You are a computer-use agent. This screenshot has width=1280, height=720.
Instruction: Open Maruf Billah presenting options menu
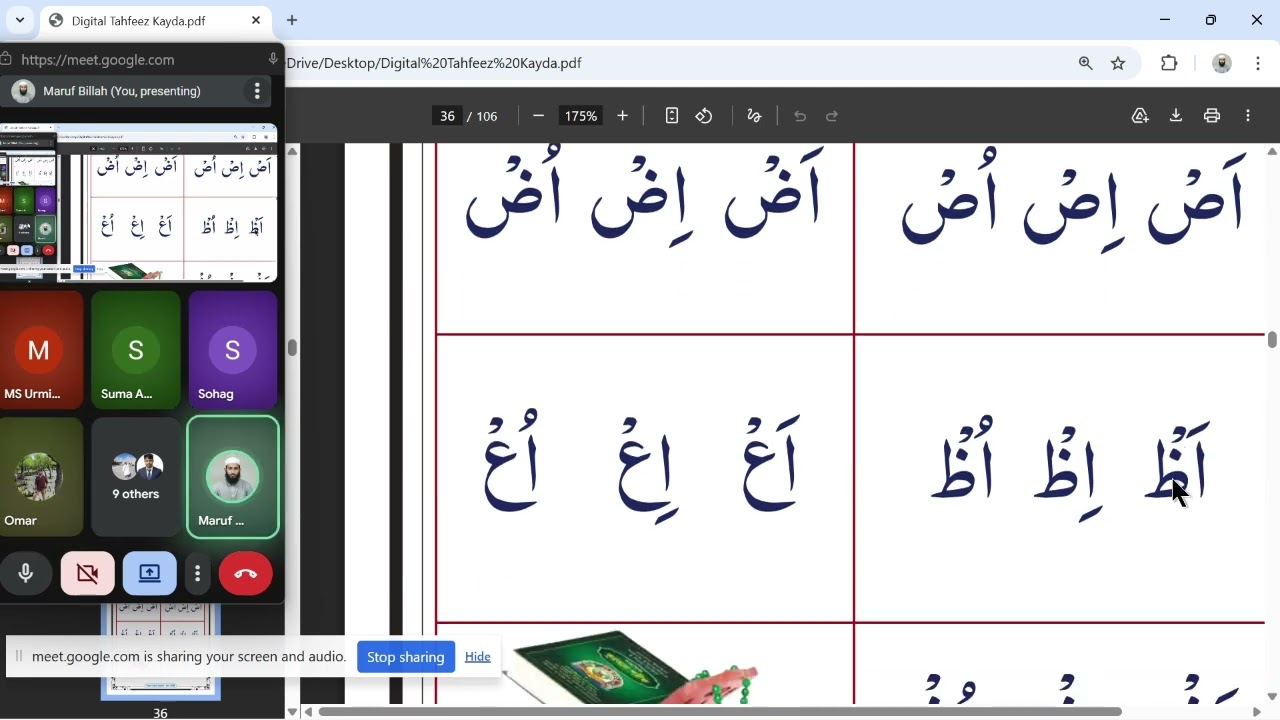click(257, 91)
